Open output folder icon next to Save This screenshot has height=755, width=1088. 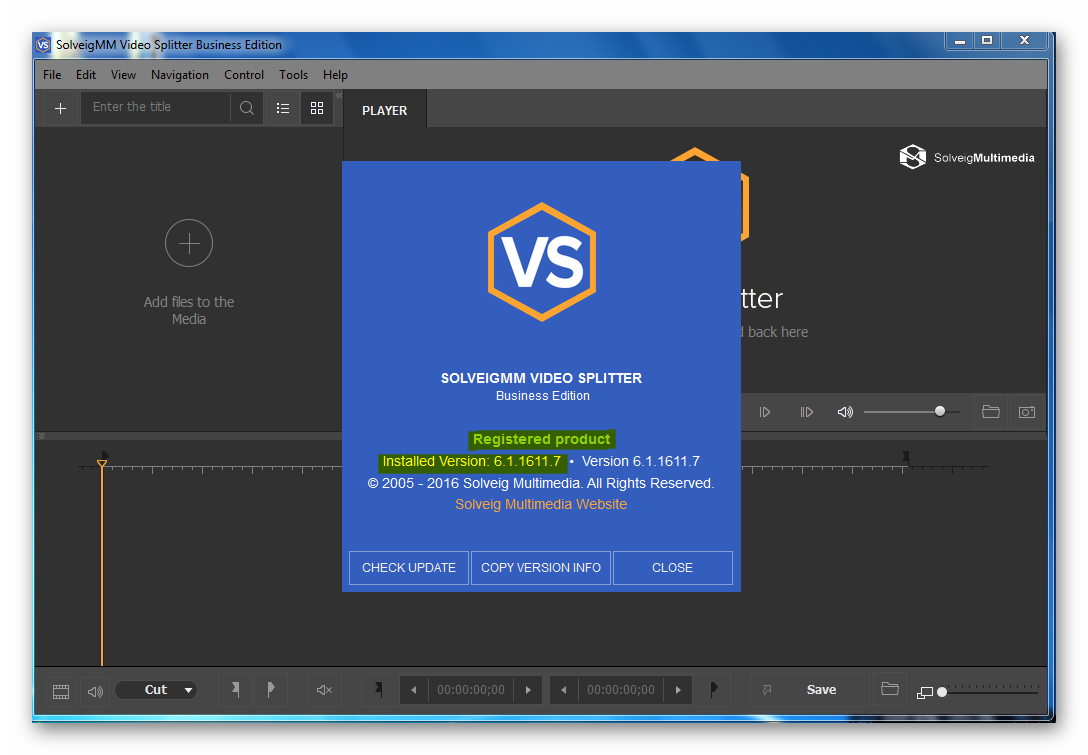890,689
